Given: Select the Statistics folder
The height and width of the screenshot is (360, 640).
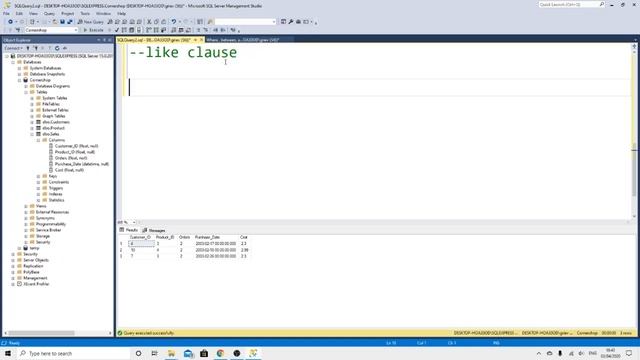Looking at the screenshot, I should (x=56, y=200).
